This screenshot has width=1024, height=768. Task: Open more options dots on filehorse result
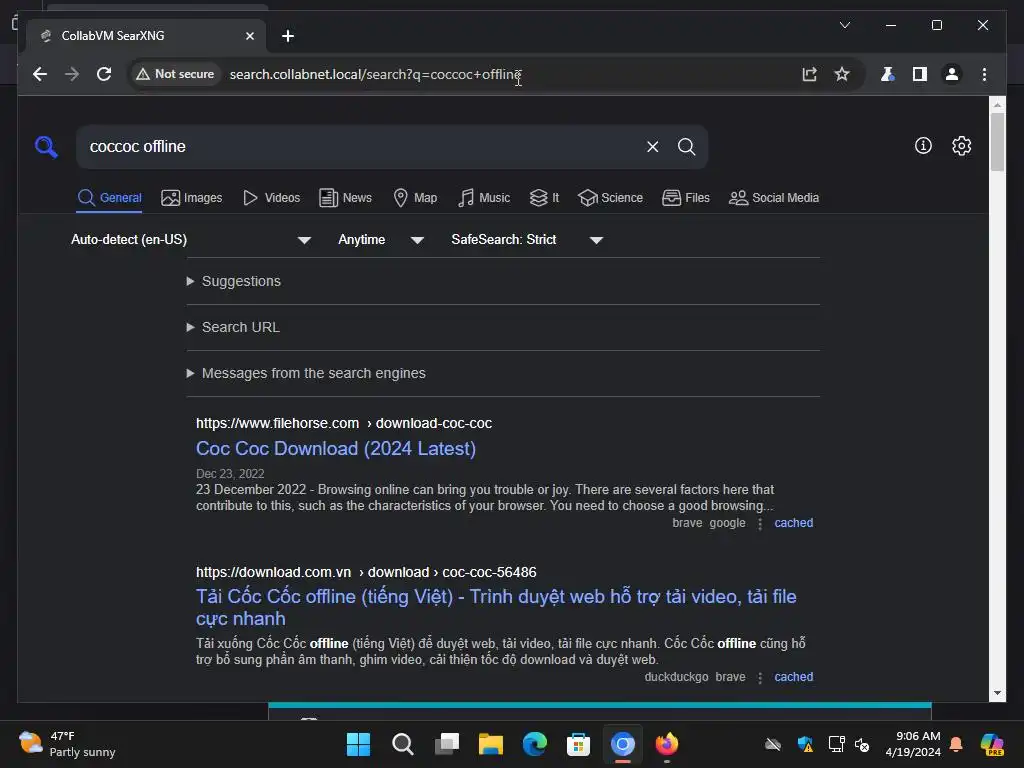pos(760,524)
